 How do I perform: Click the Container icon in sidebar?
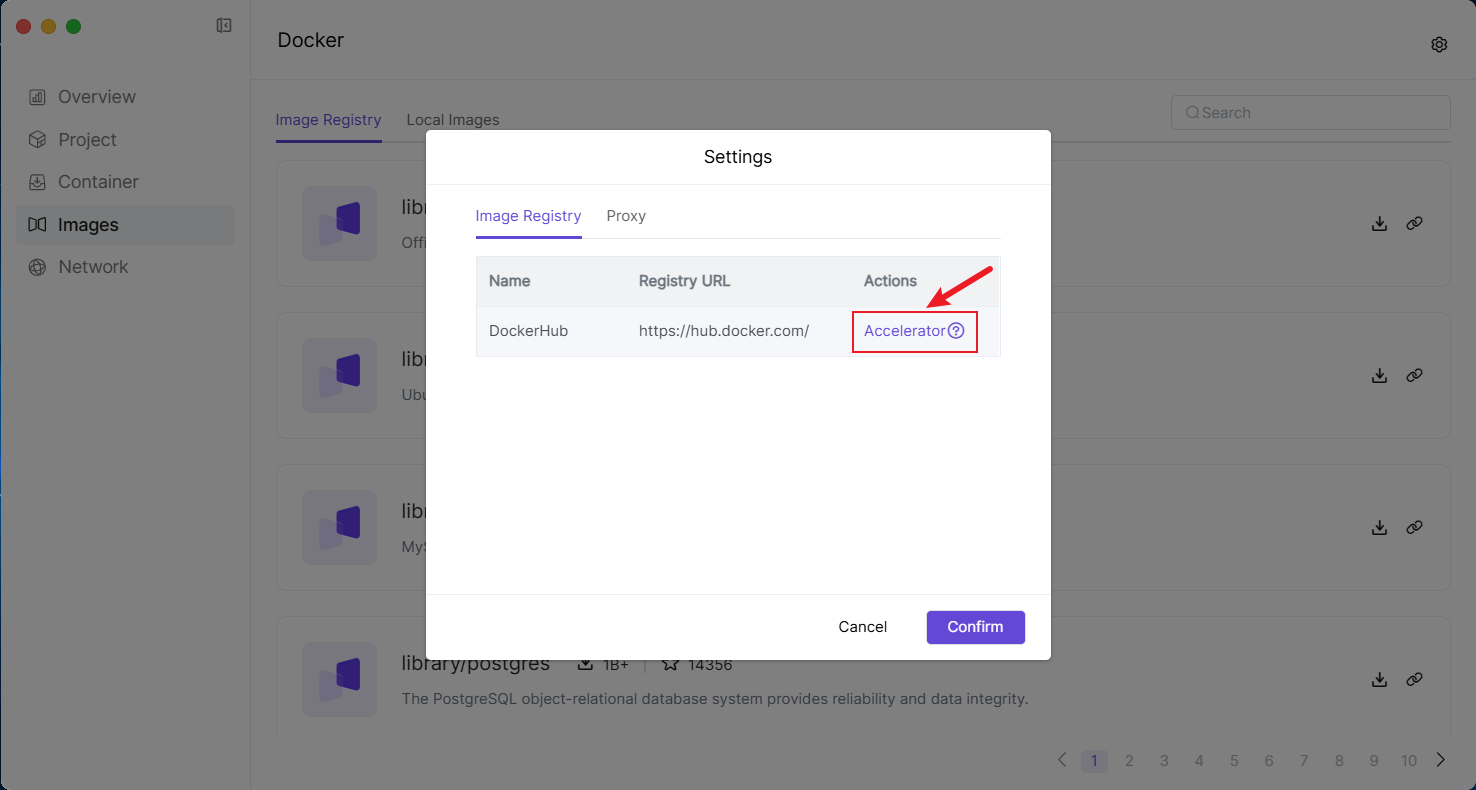37,182
